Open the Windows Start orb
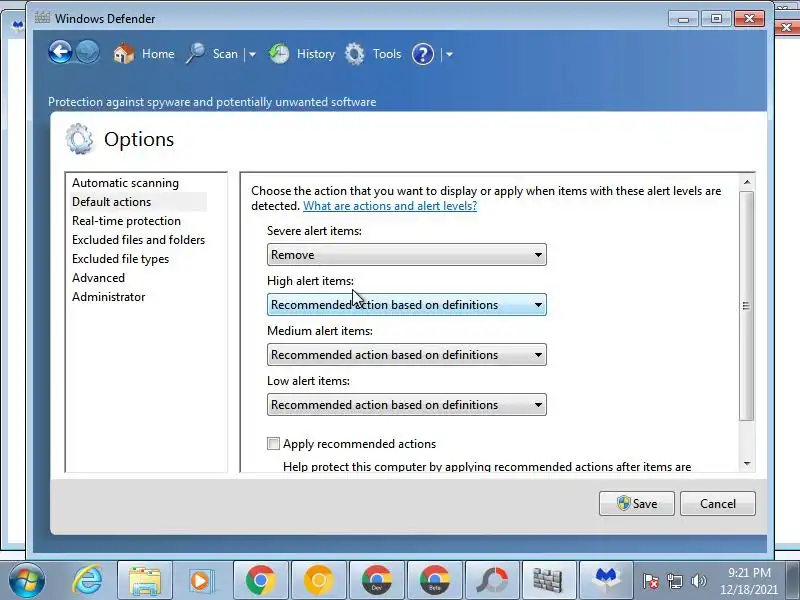Screen dimensions: 800x600 click(x=27, y=580)
